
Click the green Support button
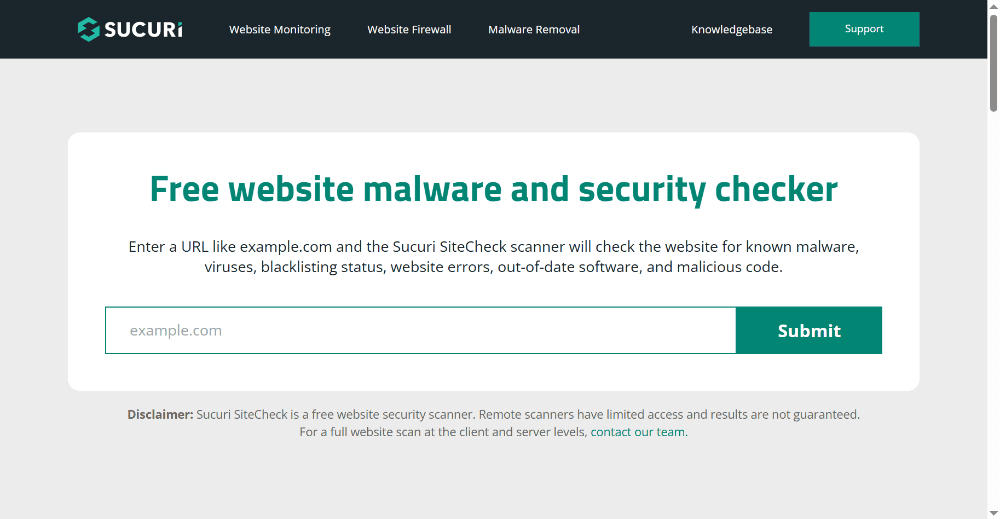[x=864, y=29]
